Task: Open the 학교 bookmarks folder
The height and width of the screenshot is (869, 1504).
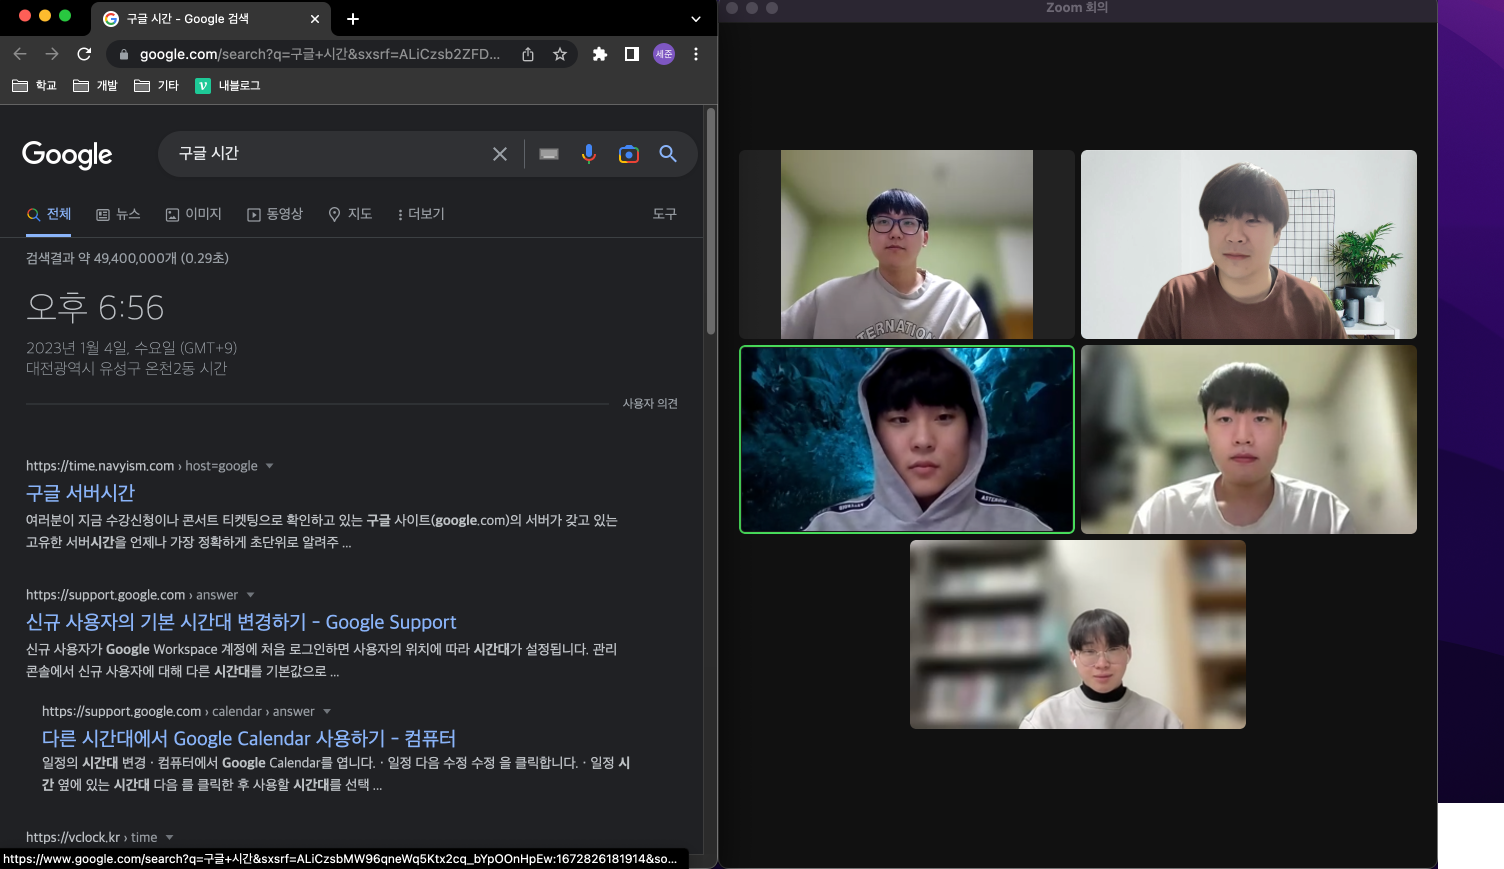Action: click(x=34, y=86)
